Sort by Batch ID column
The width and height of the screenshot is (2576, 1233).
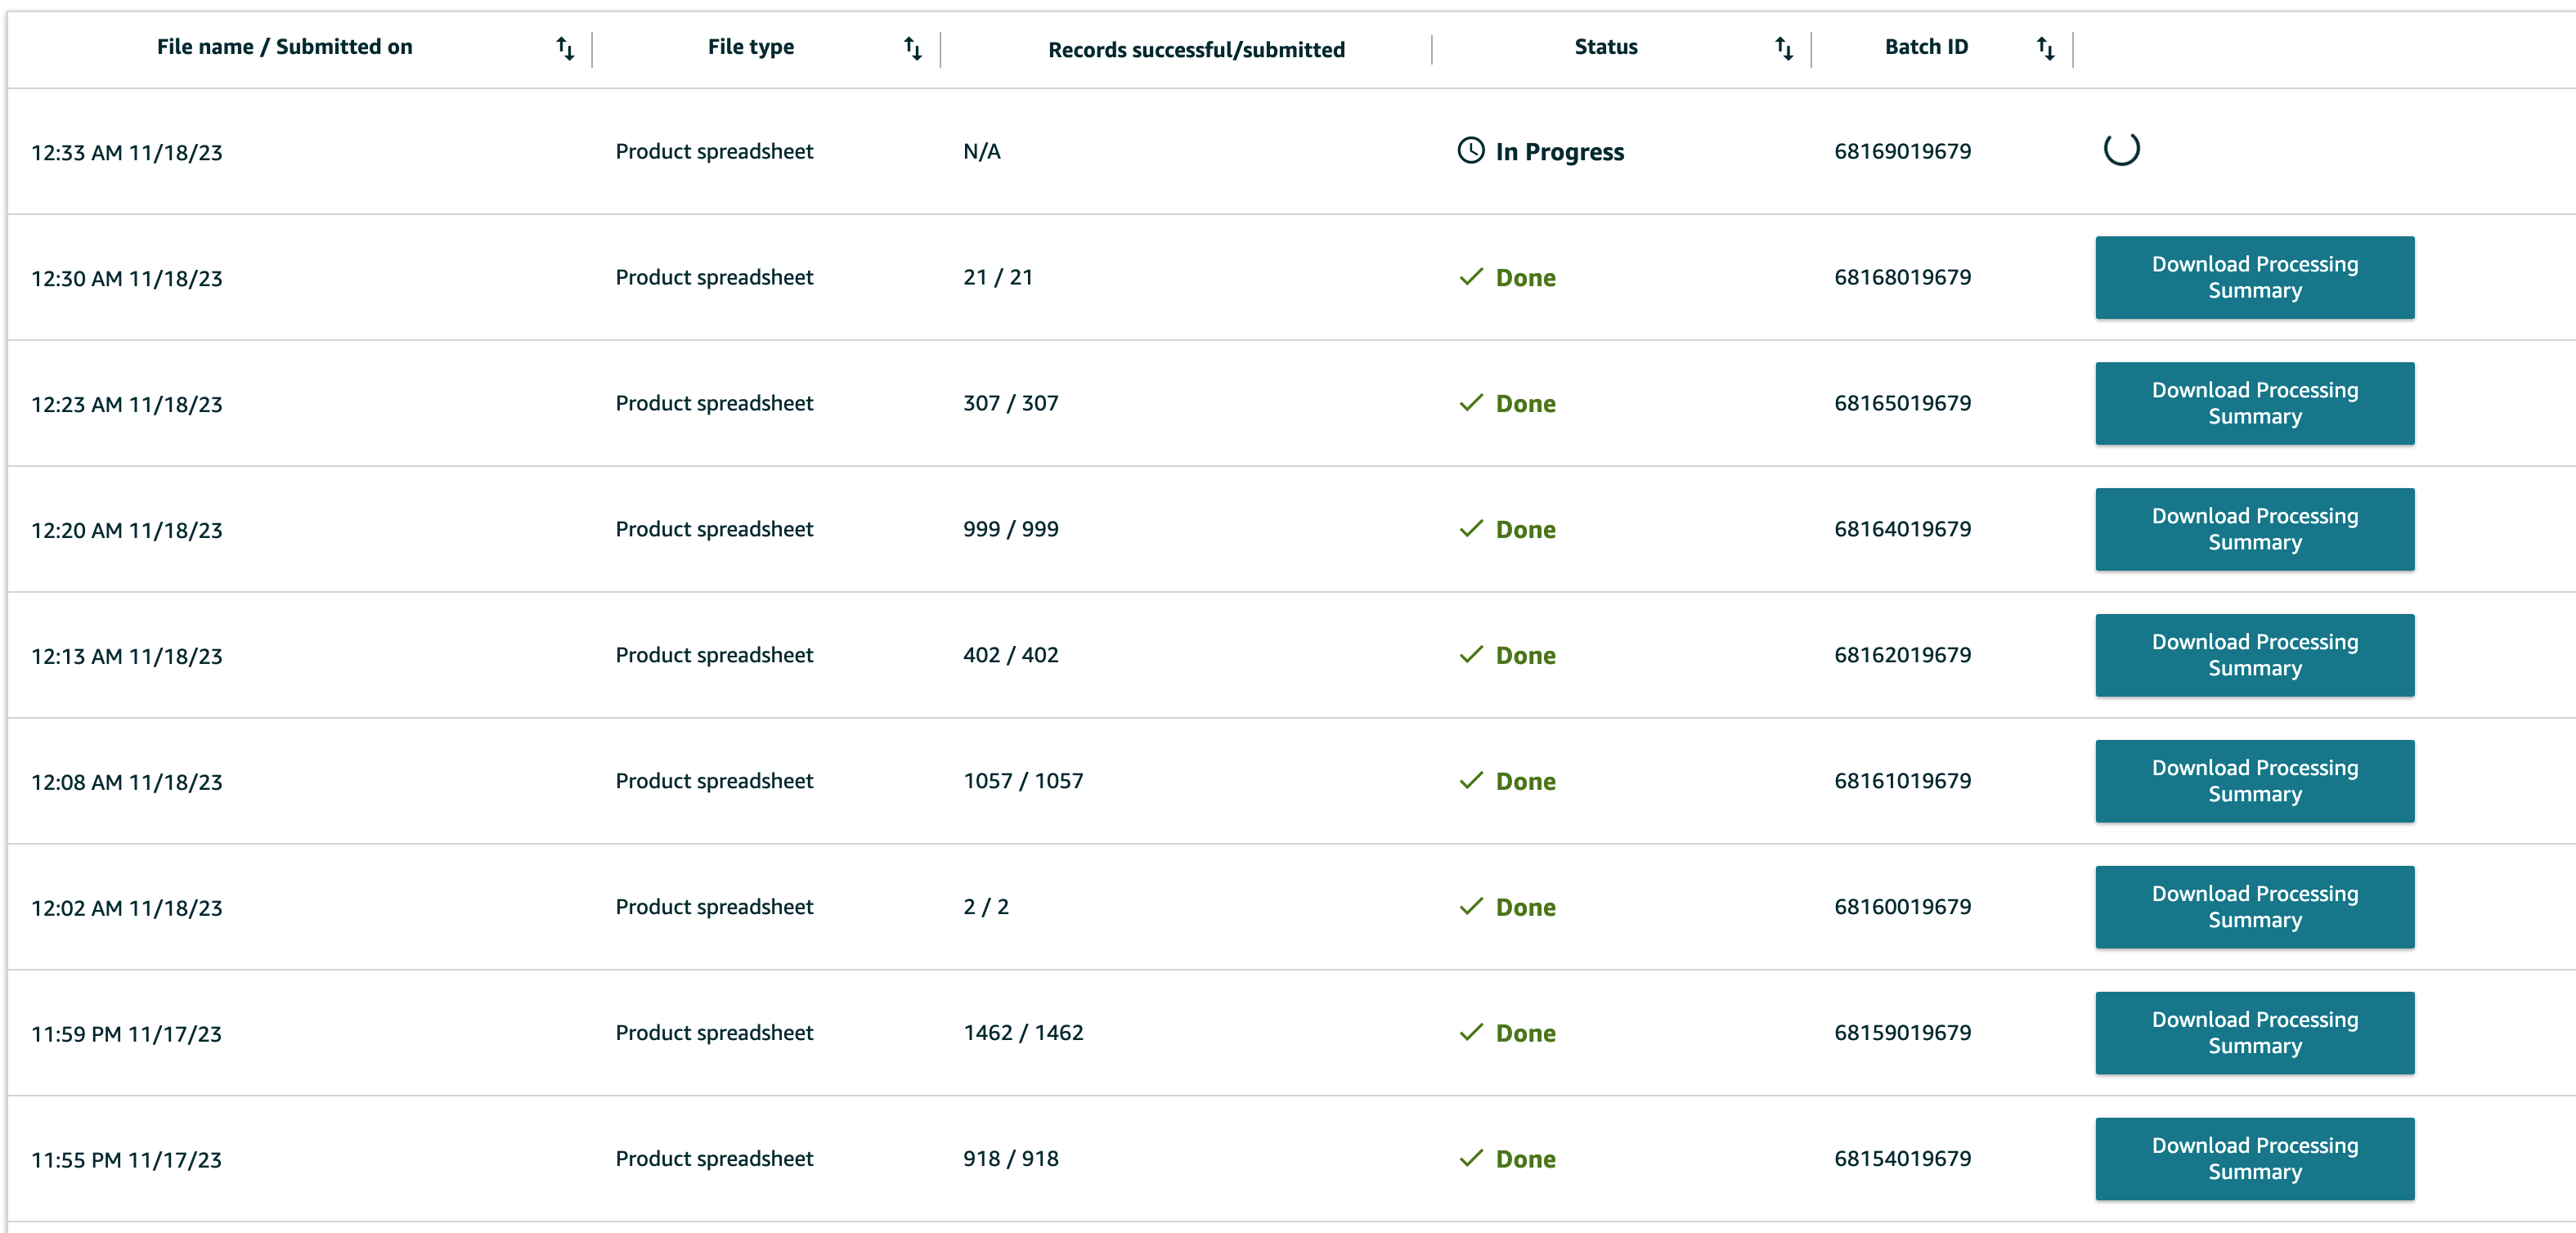2046,48
